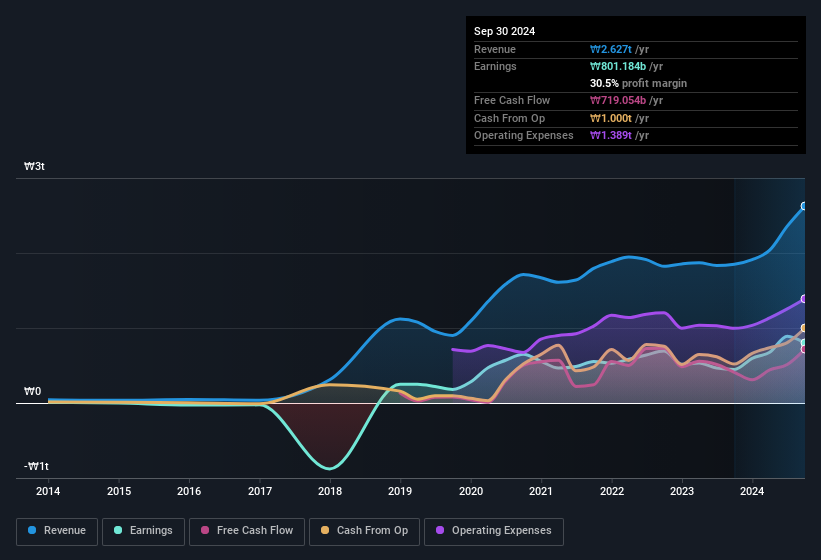Click the Revenue label in the tooltip
The width and height of the screenshot is (821, 560).
[495, 49]
